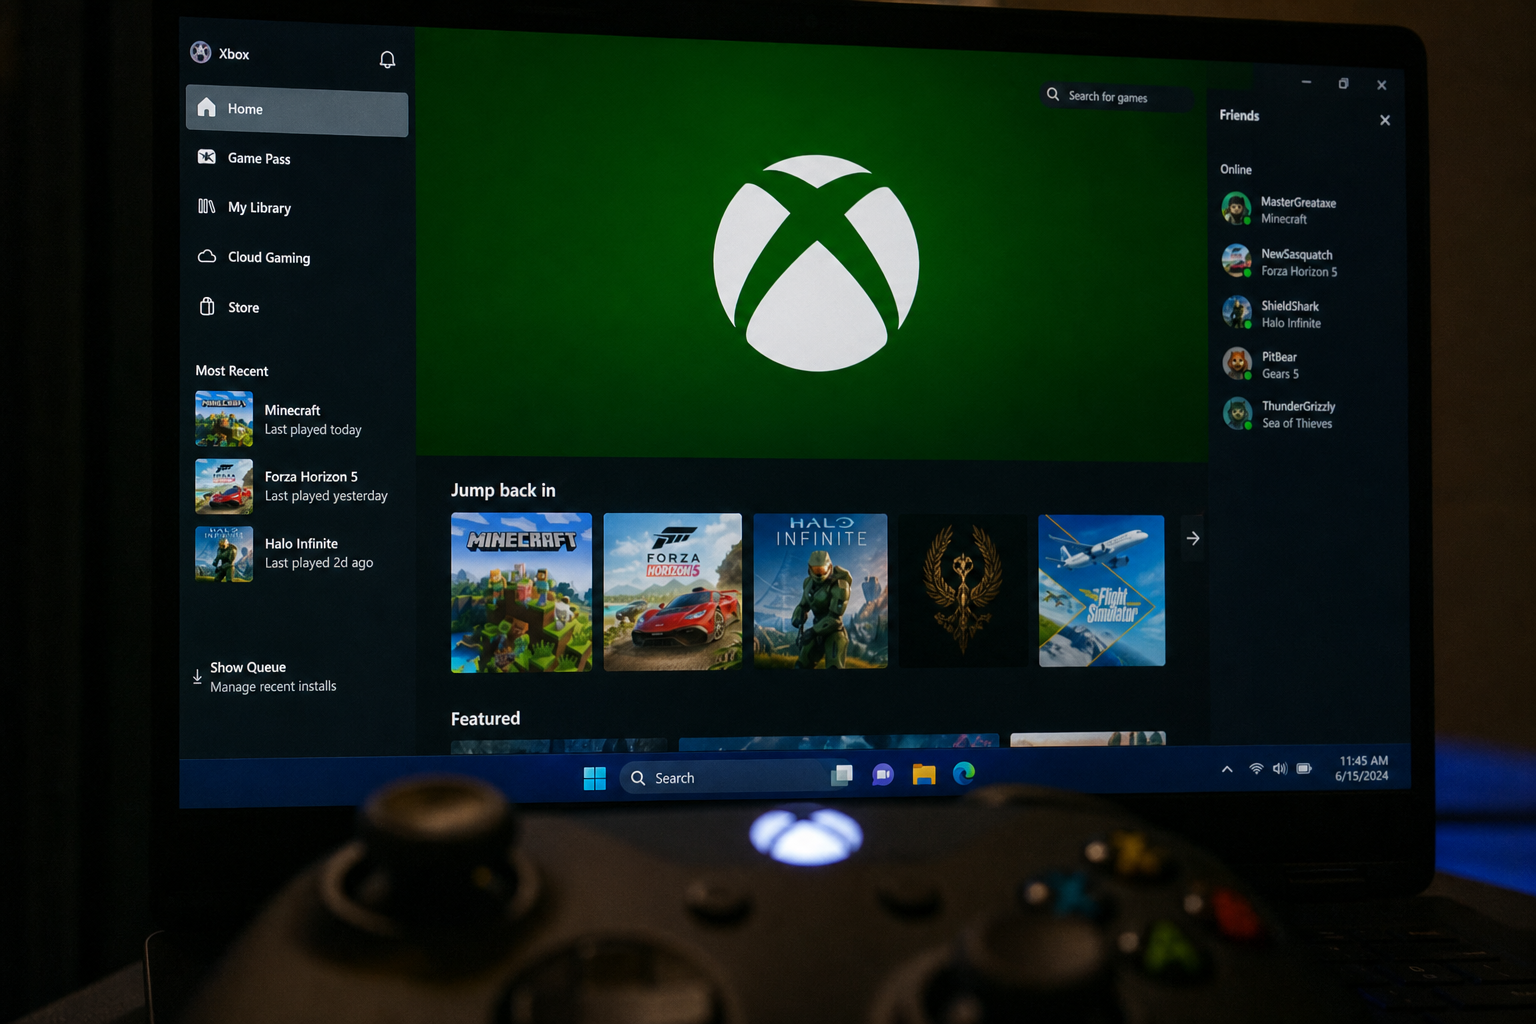Open the Chat app in taskbar

pyautogui.click(x=883, y=774)
